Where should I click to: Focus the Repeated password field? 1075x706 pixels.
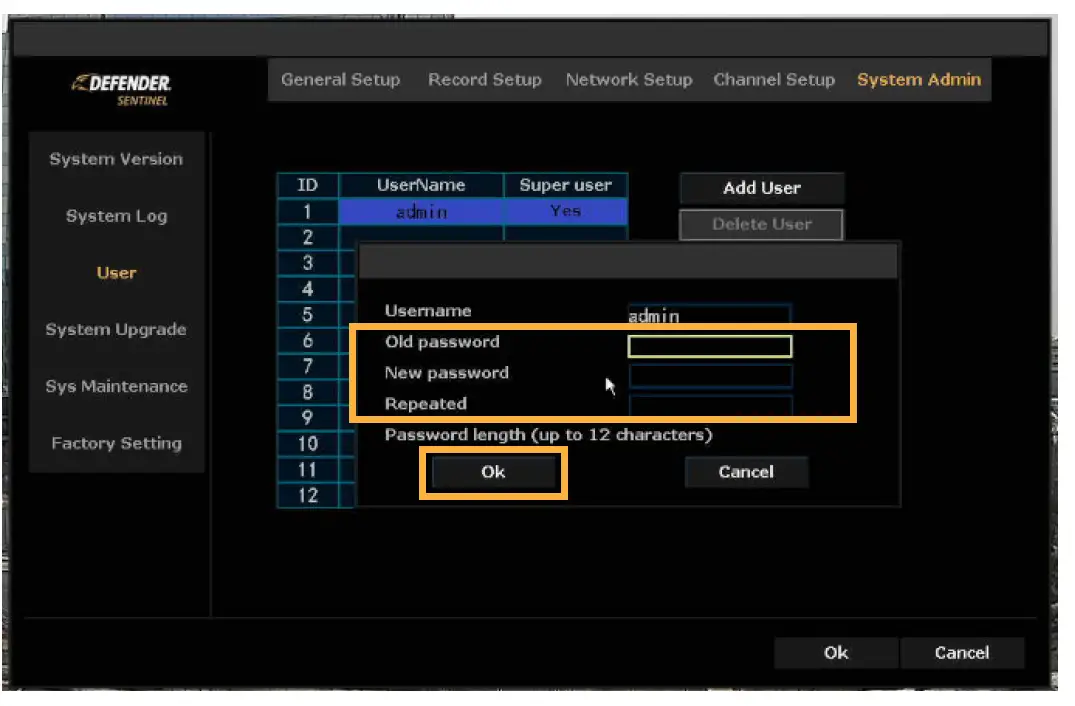[710, 404]
